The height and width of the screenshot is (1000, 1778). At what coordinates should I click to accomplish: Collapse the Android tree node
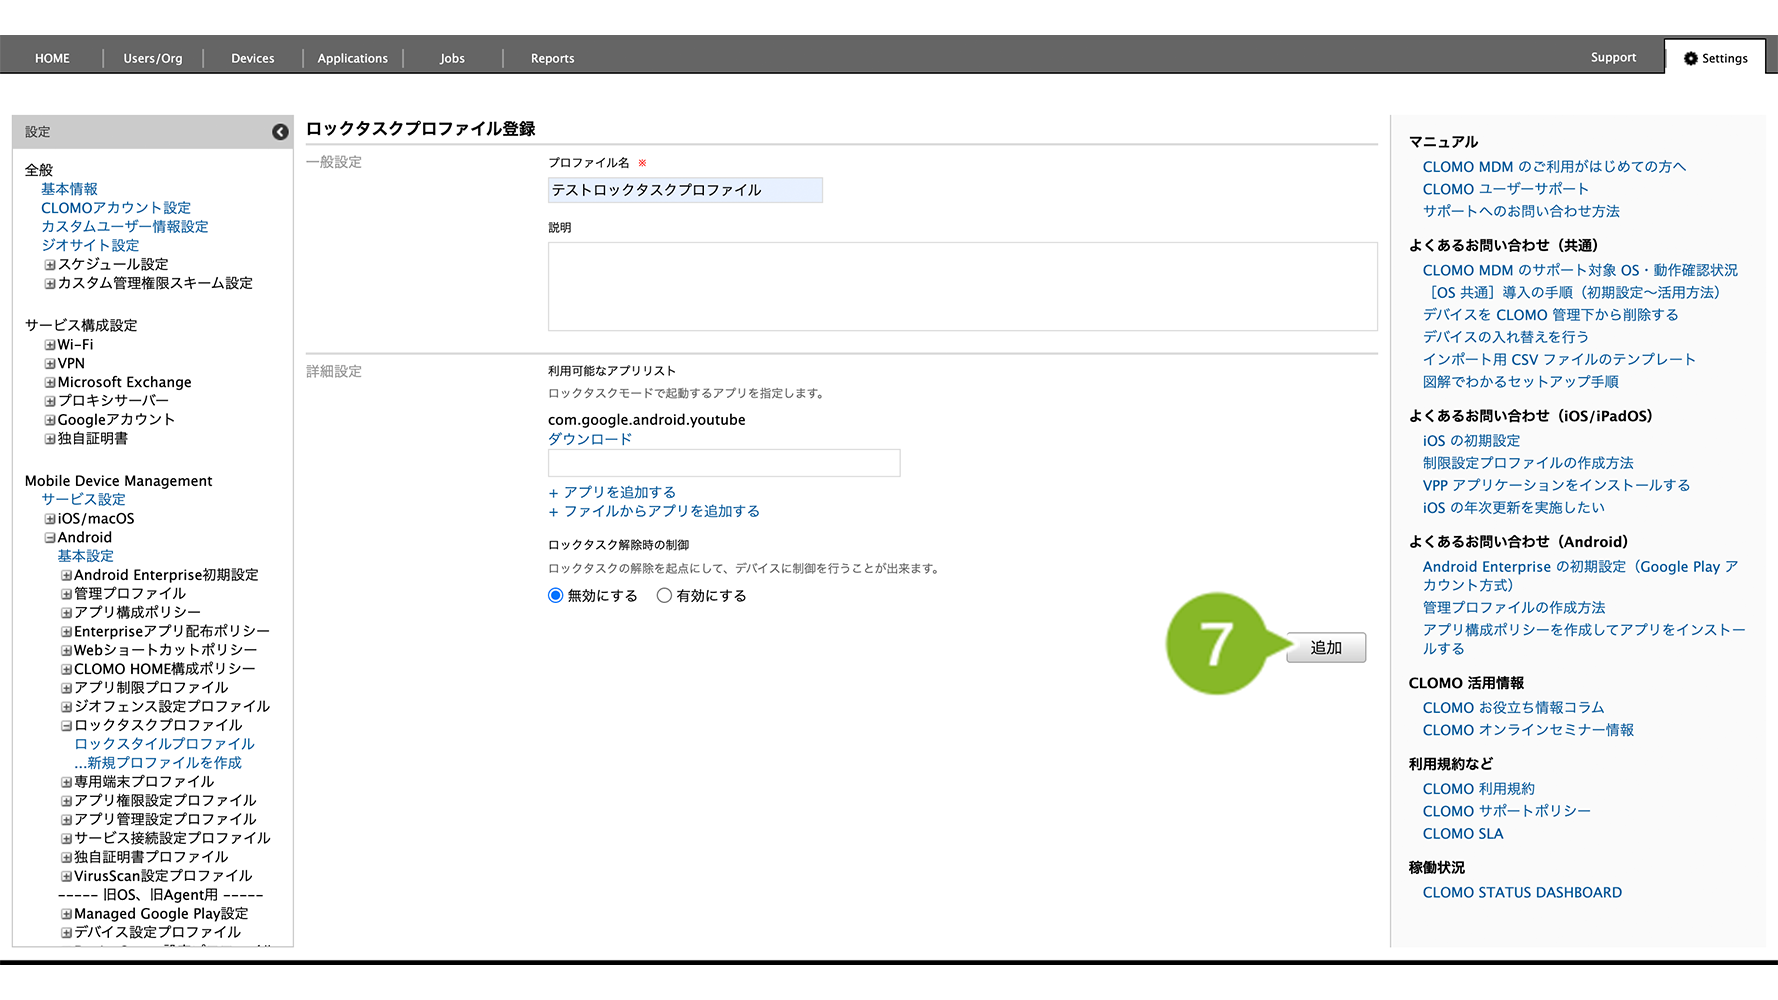[50, 538]
